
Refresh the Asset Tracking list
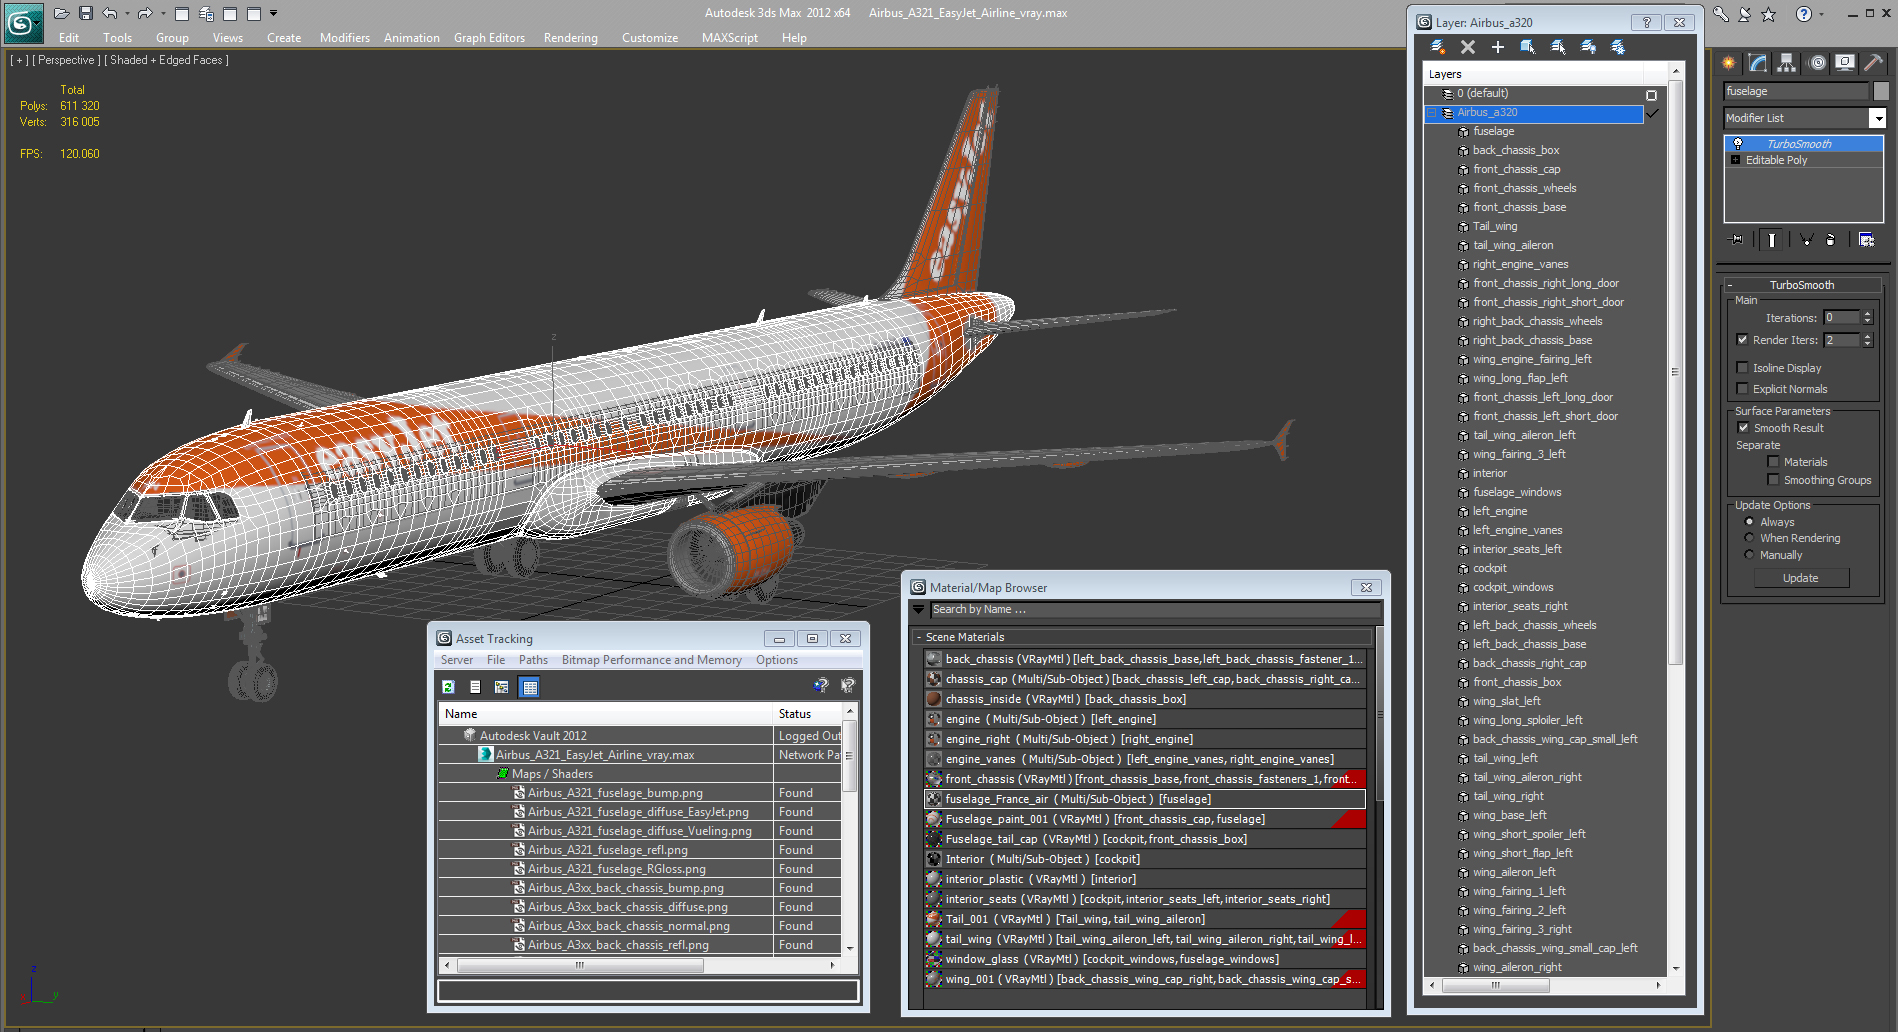click(x=448, y=687)
